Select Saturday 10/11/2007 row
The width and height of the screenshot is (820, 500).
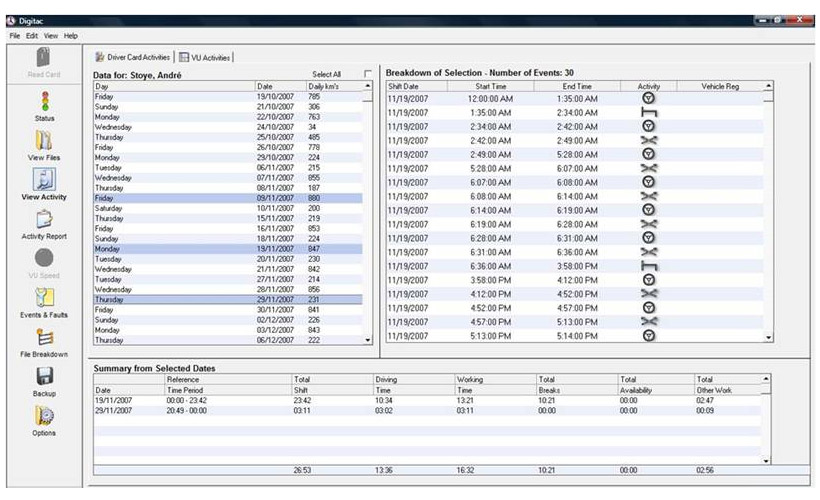click(x=228, y=208)
